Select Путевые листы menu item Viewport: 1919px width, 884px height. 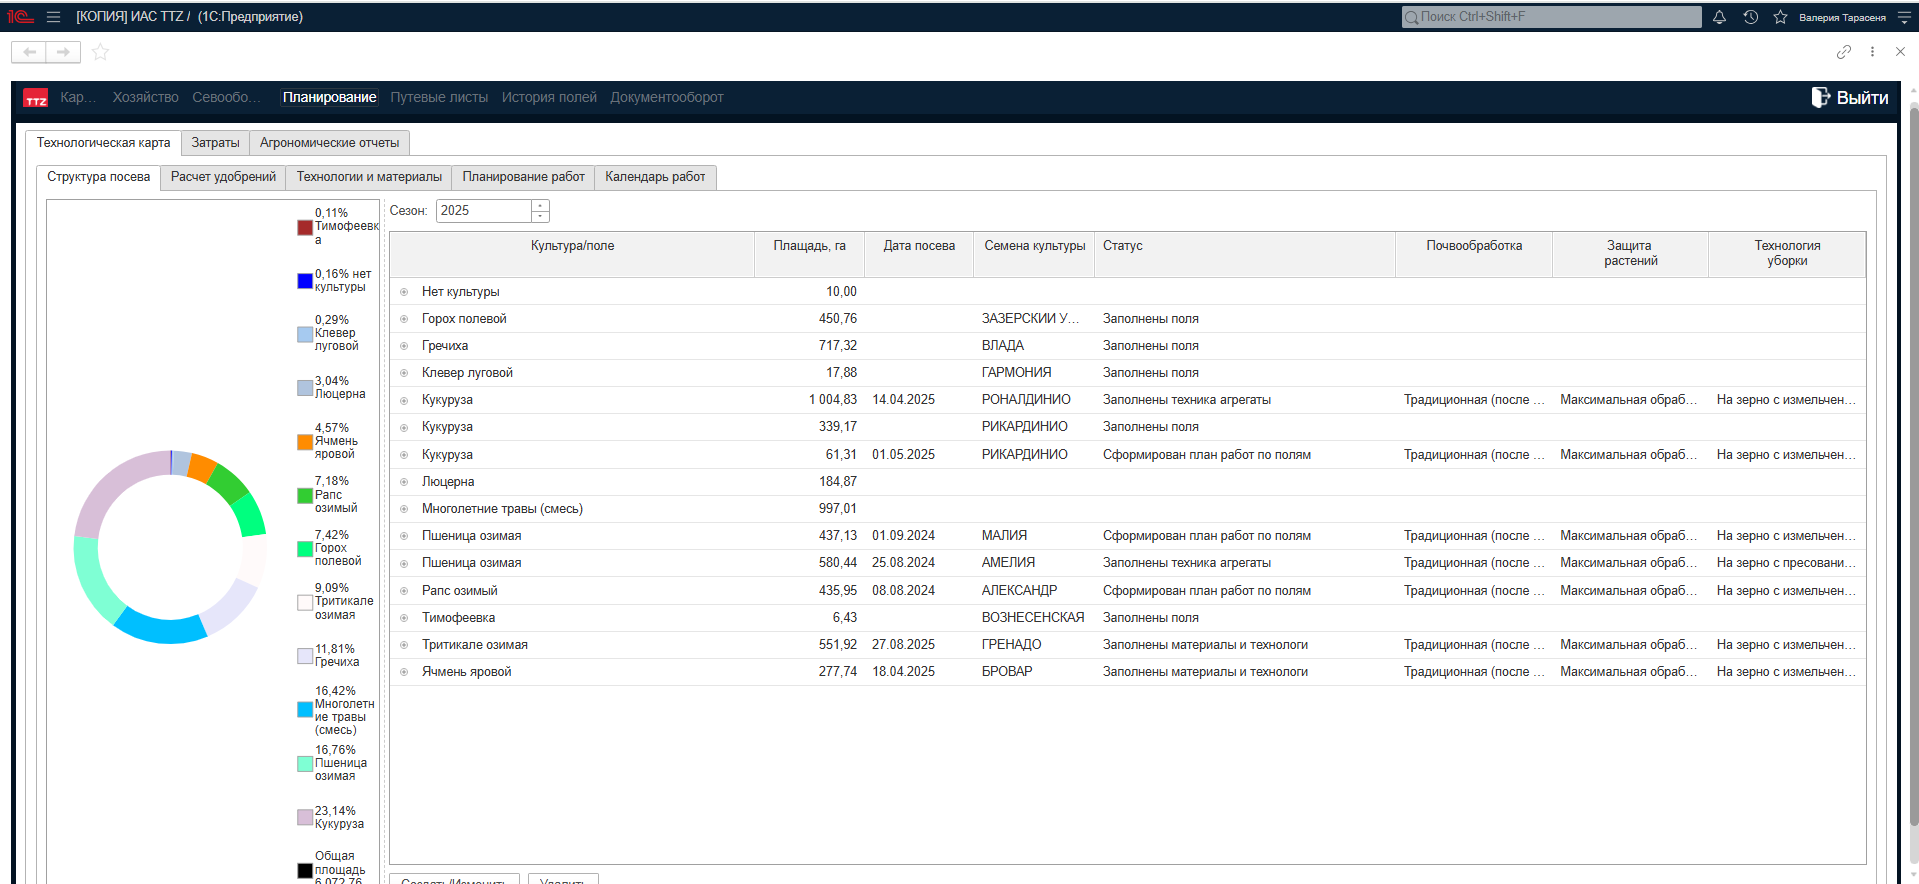tap(439, 98)
